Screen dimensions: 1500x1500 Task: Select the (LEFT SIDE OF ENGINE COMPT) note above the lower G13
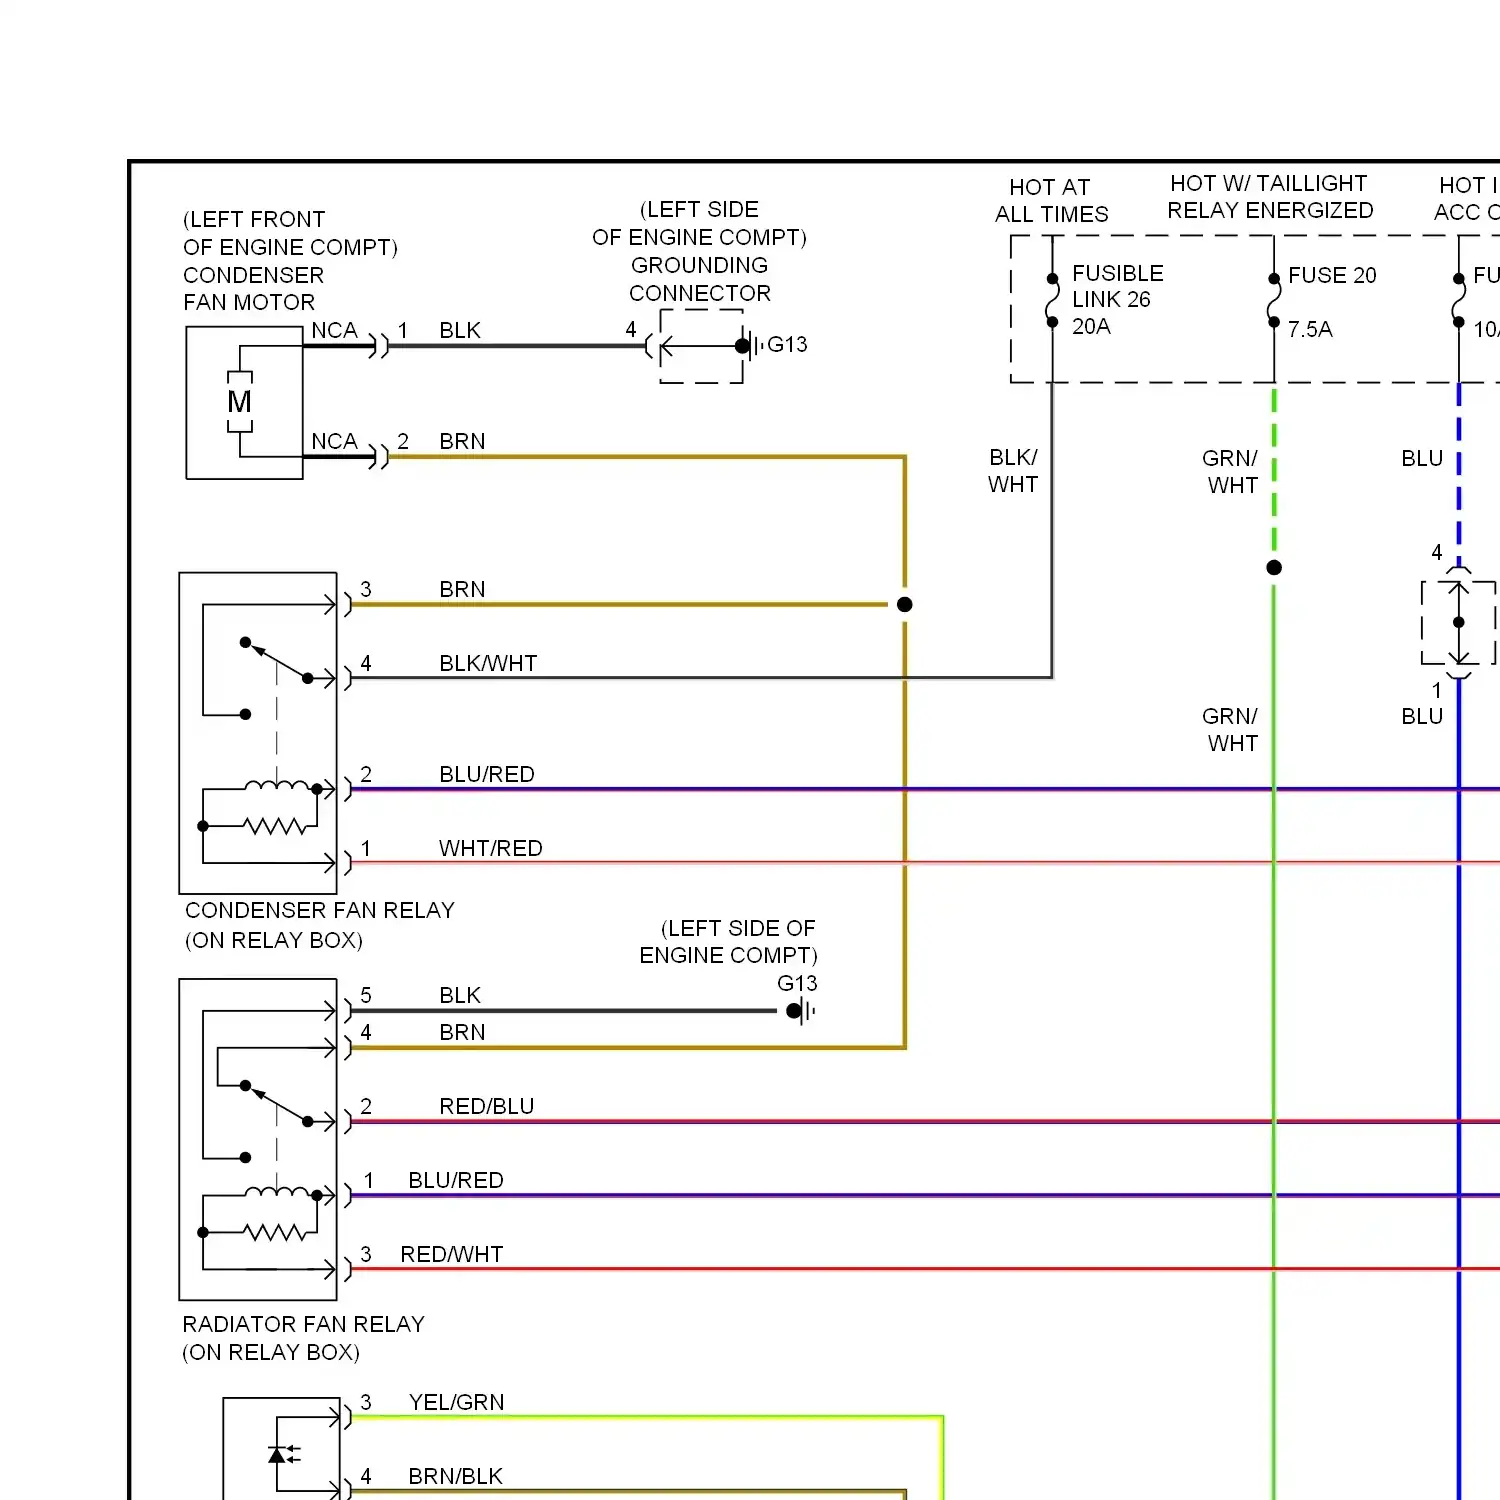729,942
